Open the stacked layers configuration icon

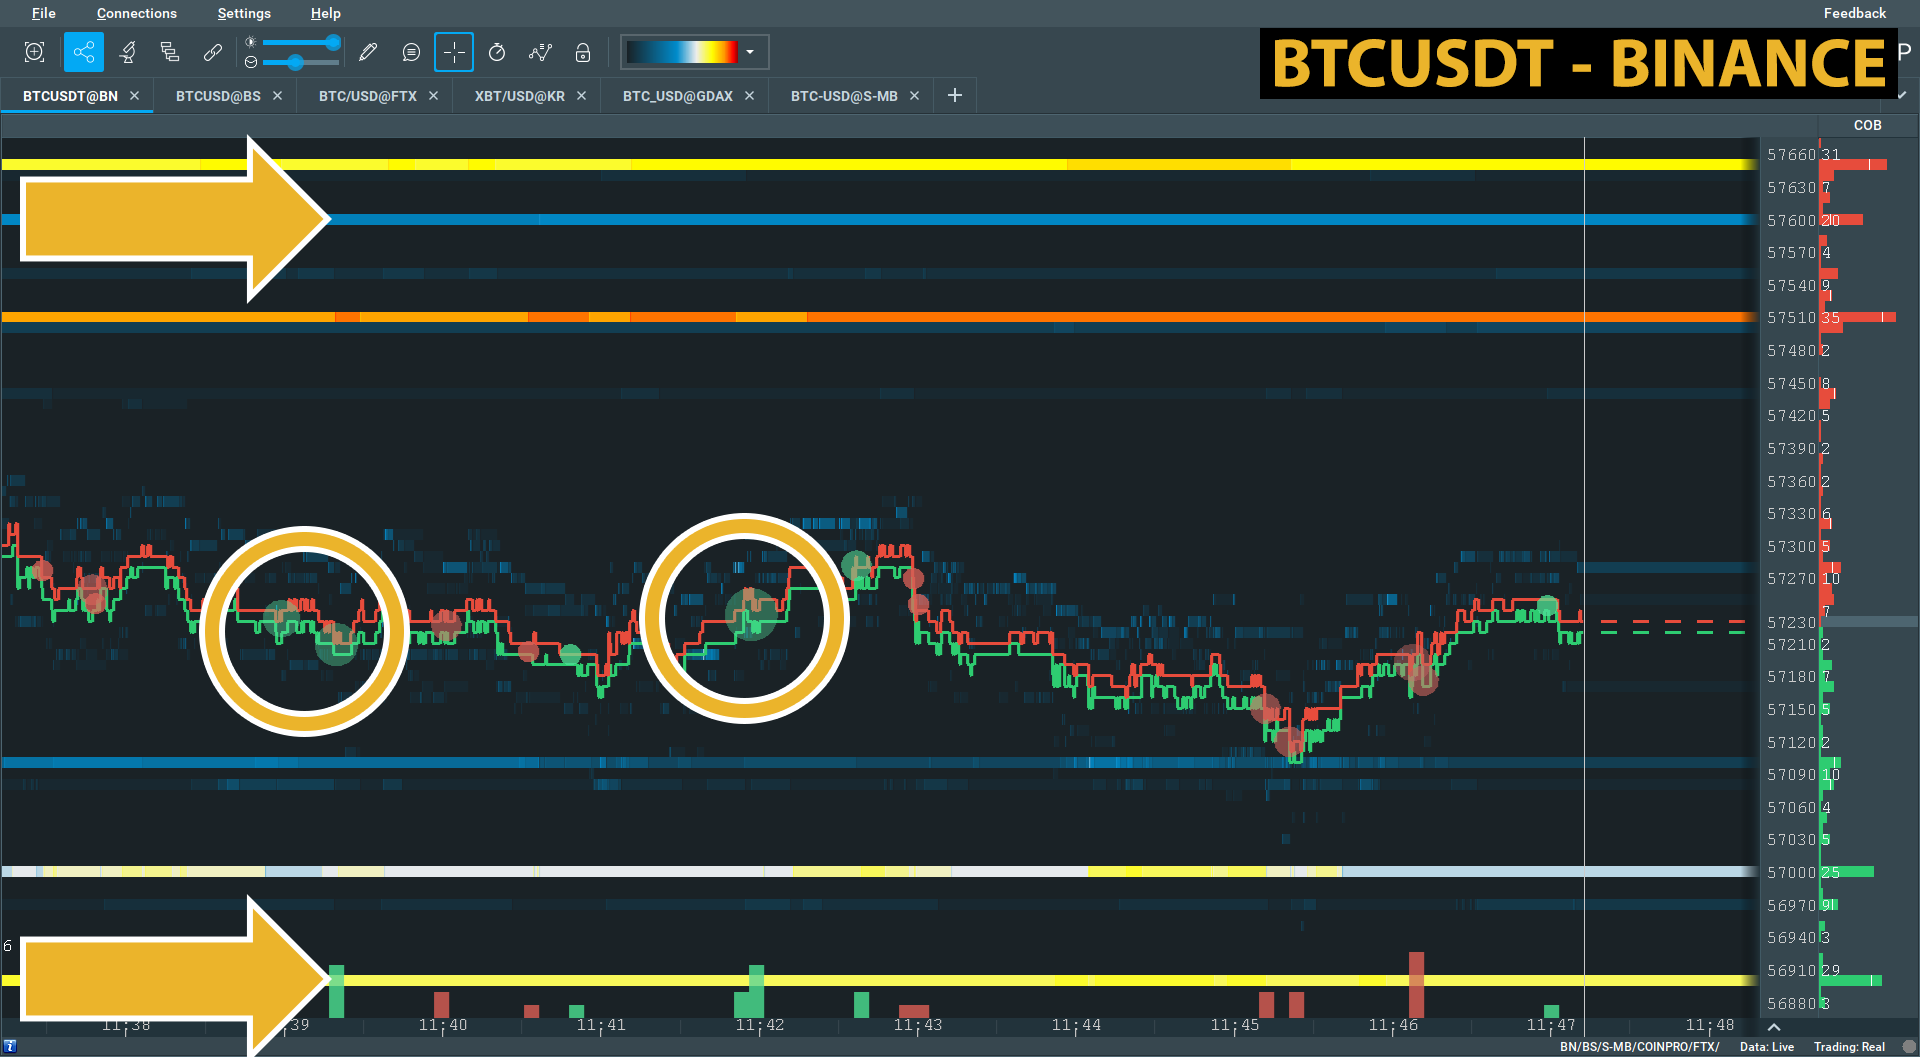coord(170,52)
